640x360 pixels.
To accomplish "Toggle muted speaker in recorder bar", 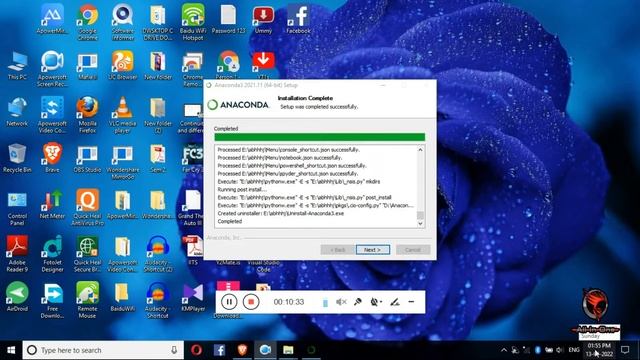I will pyautogui.click(x=341, y=302).
